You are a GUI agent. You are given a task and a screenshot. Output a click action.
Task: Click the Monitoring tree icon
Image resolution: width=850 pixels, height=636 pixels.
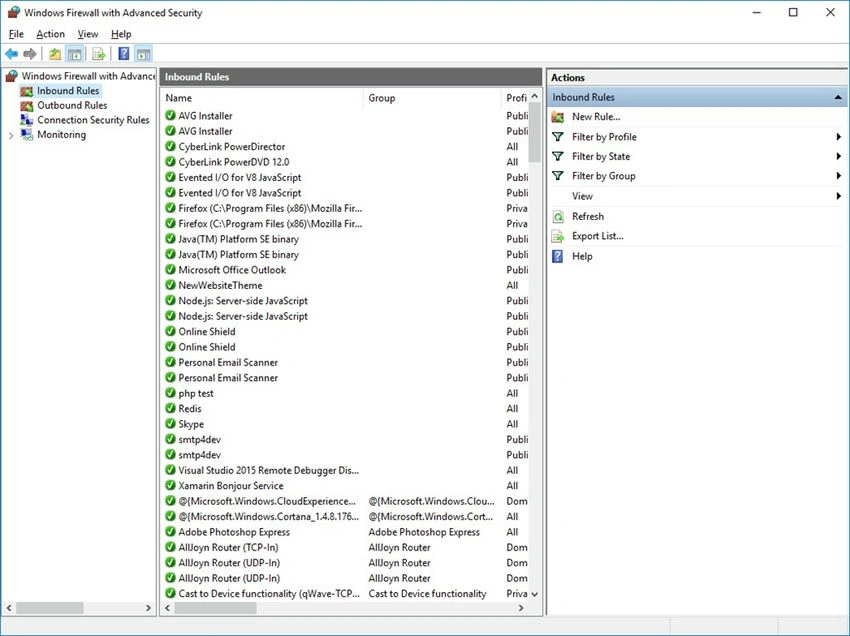(27, 134)
